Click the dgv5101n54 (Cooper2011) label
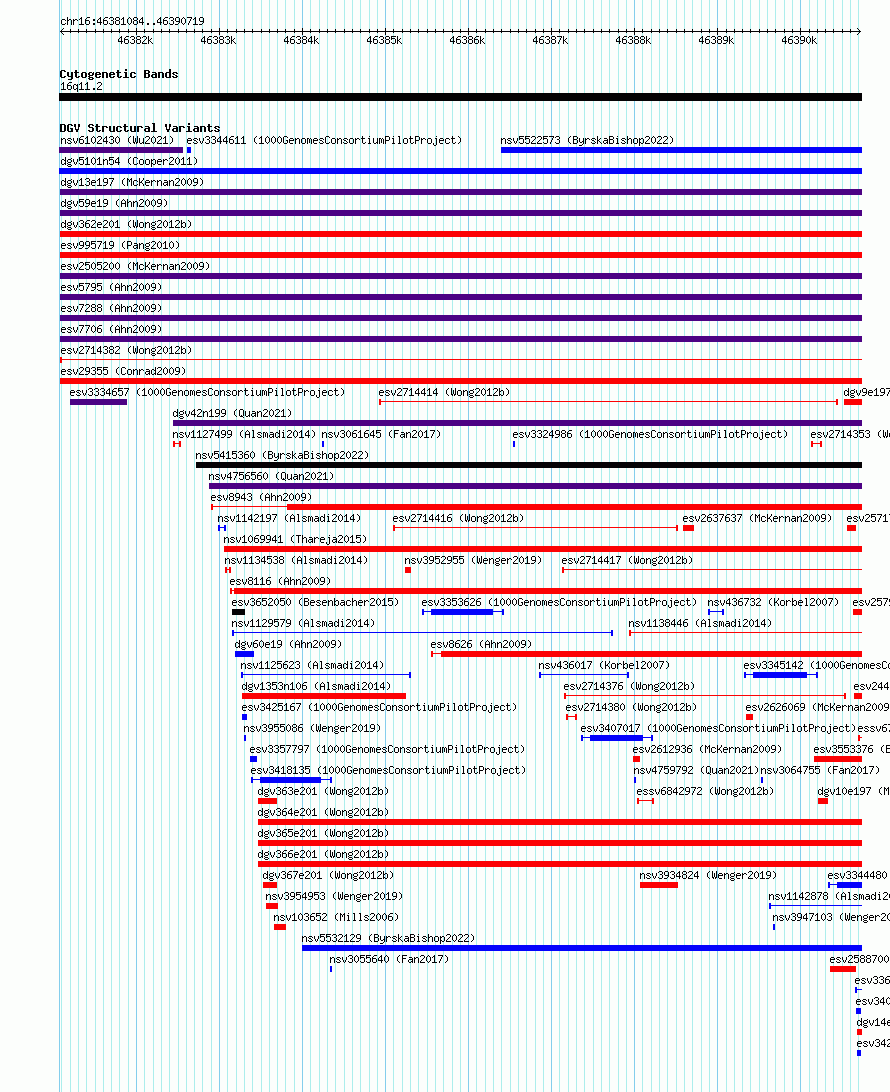 (x=129, y=161)
